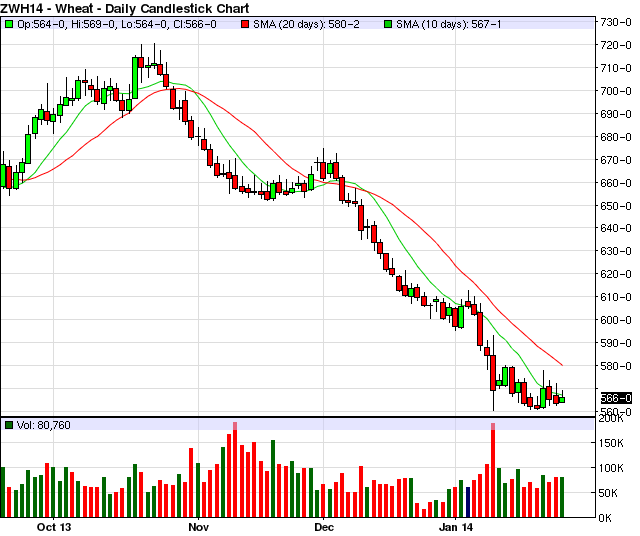Screen dimensions: 640x536
Task: Click the end of the red SMA 20 line
Action: 562,365
